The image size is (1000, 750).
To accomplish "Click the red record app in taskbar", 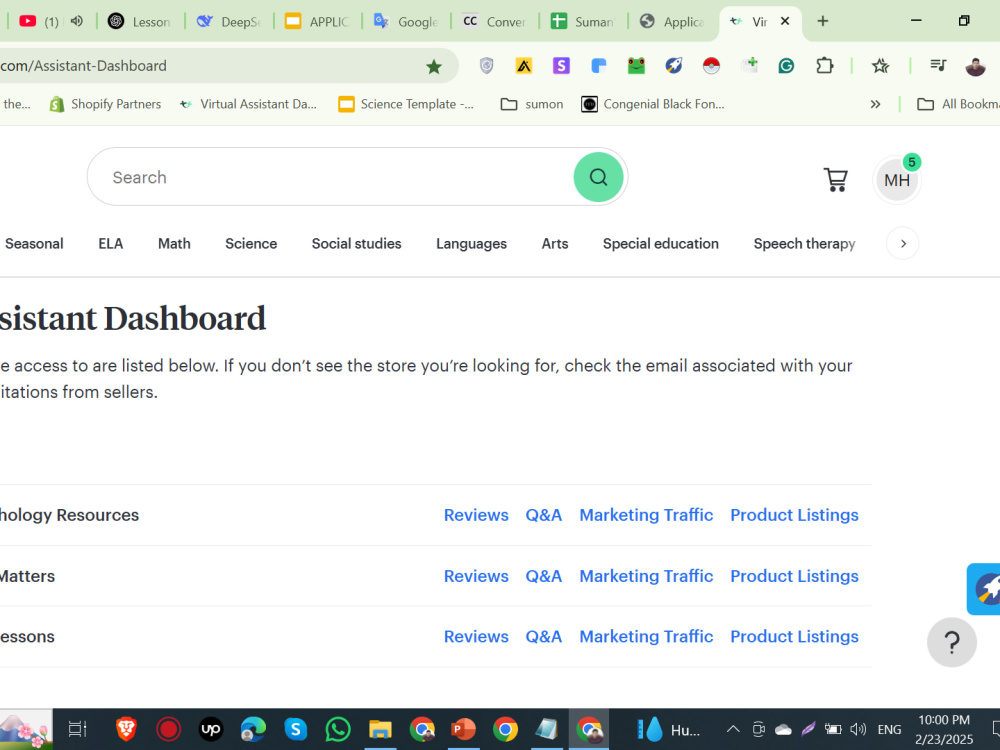I will pyautogui.click(x=168, y=729).
